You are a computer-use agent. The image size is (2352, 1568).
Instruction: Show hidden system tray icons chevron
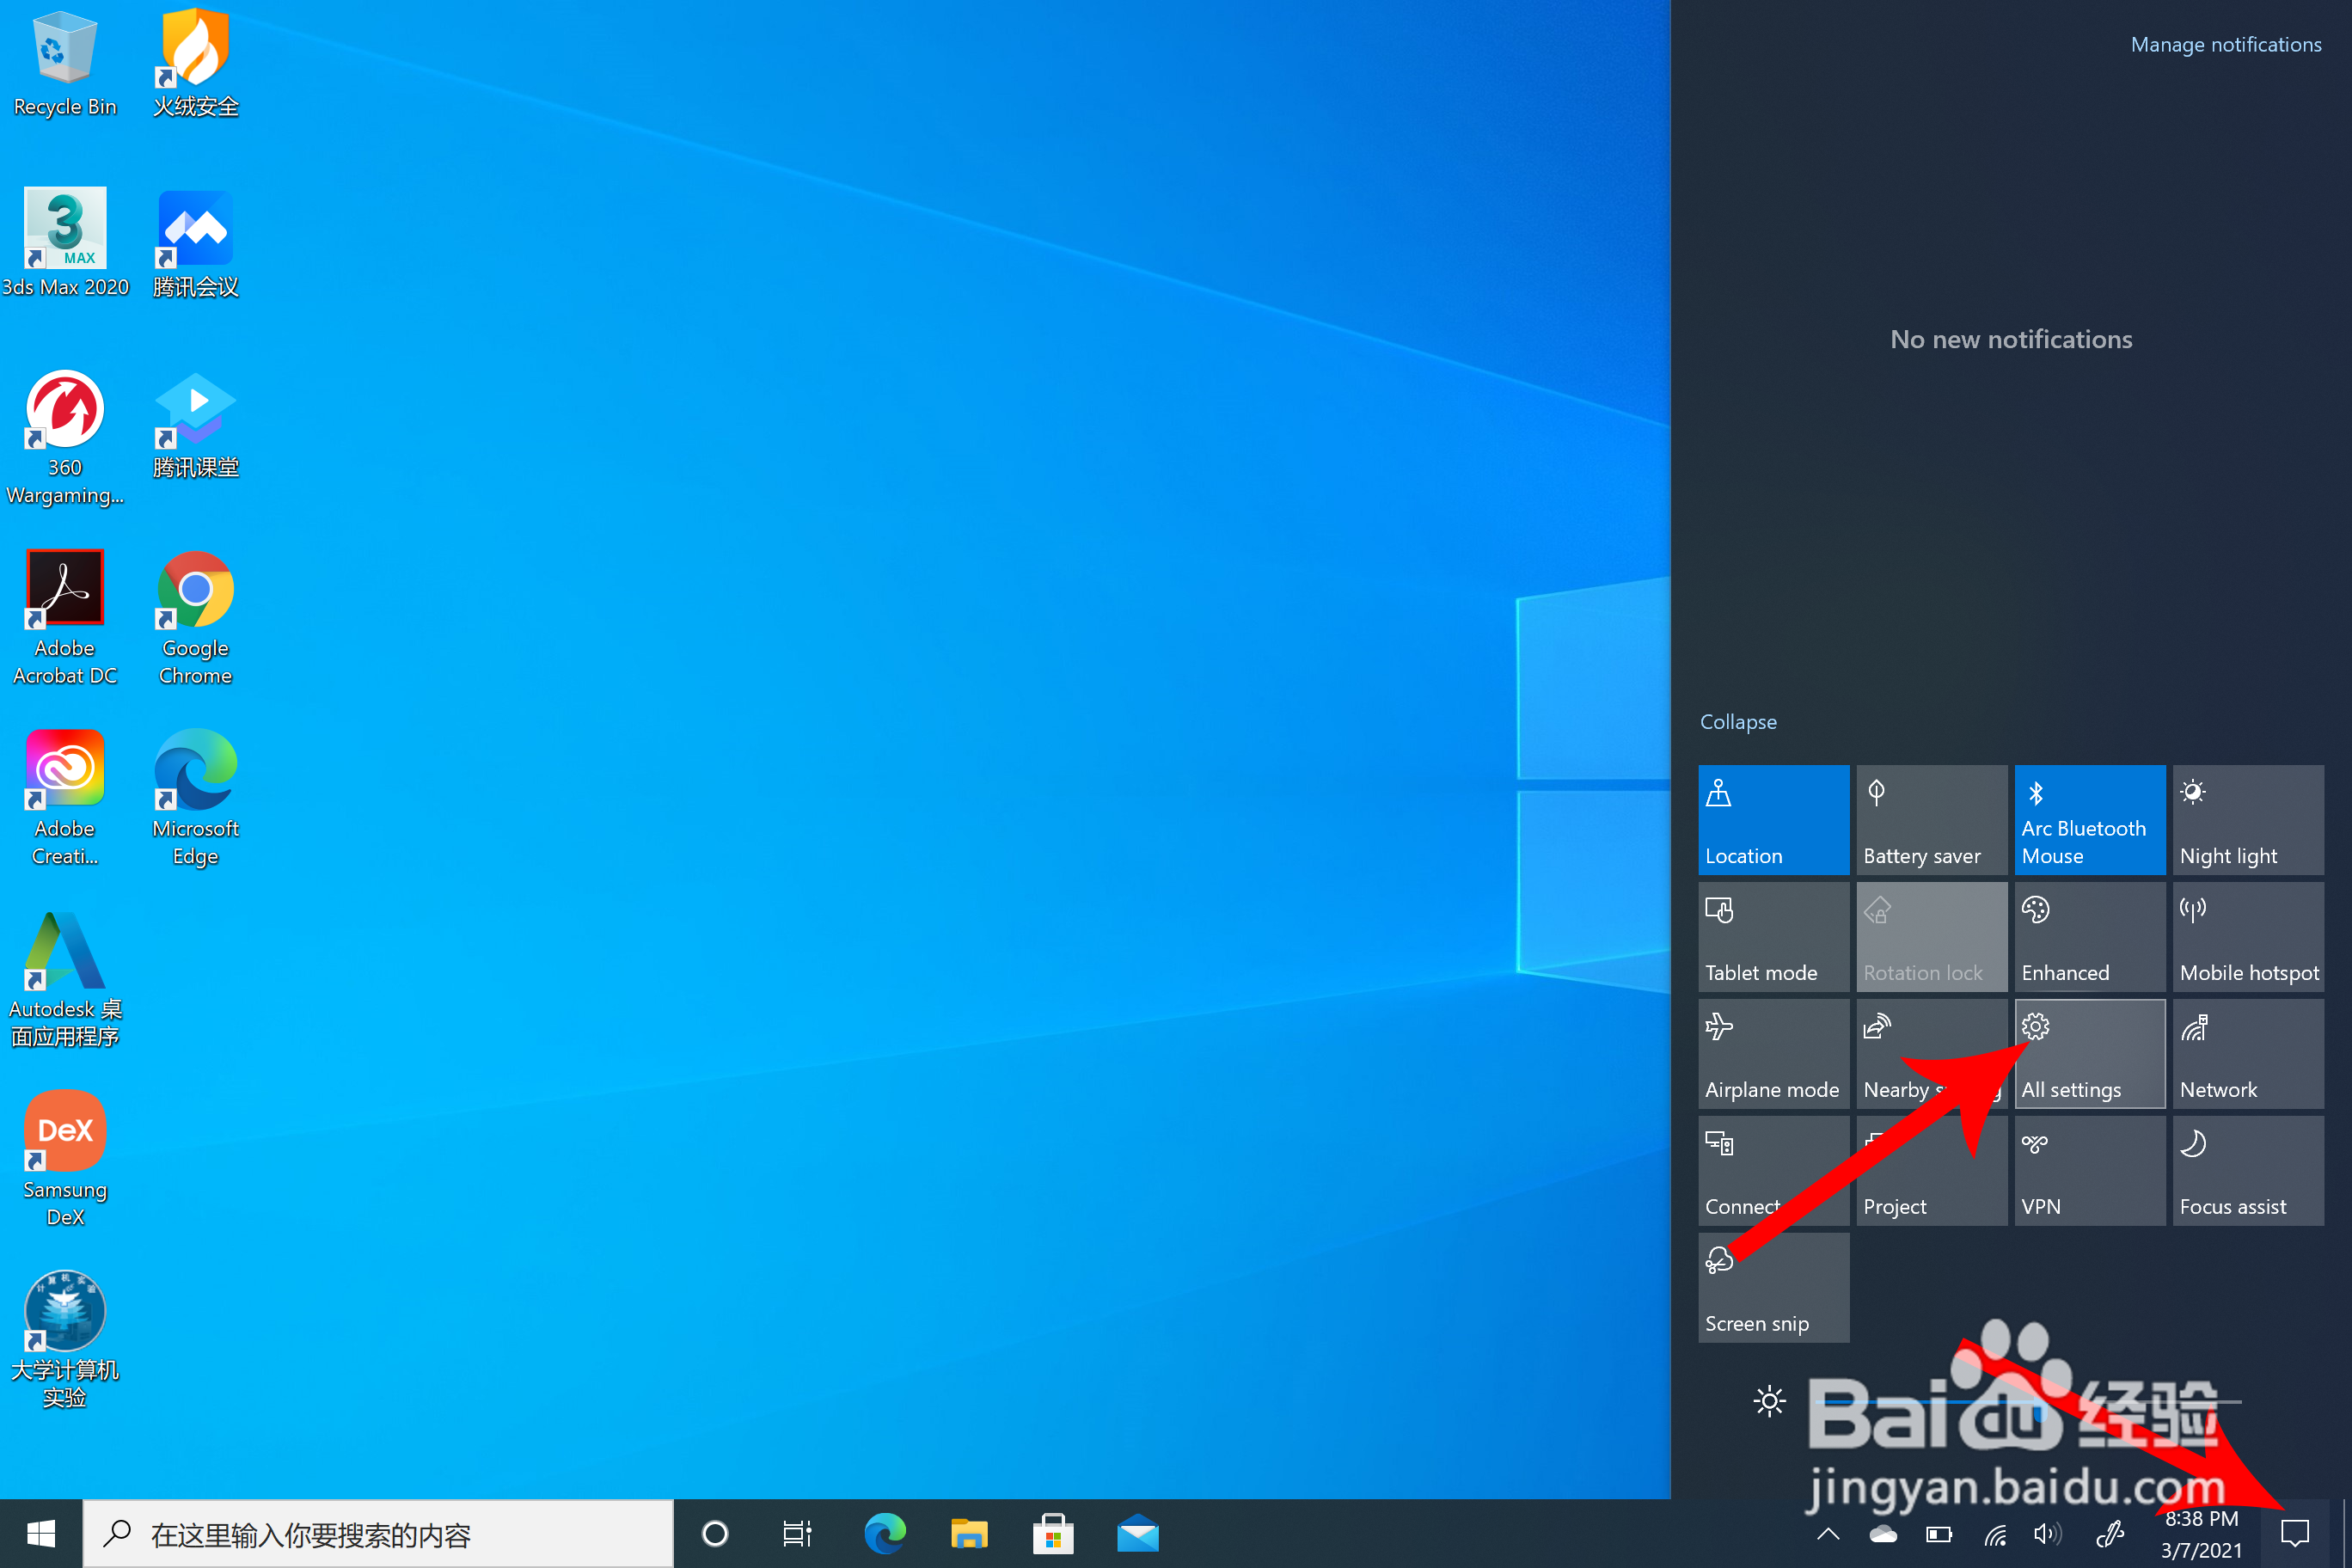pyautogui.click(x=1828, y=1533)
